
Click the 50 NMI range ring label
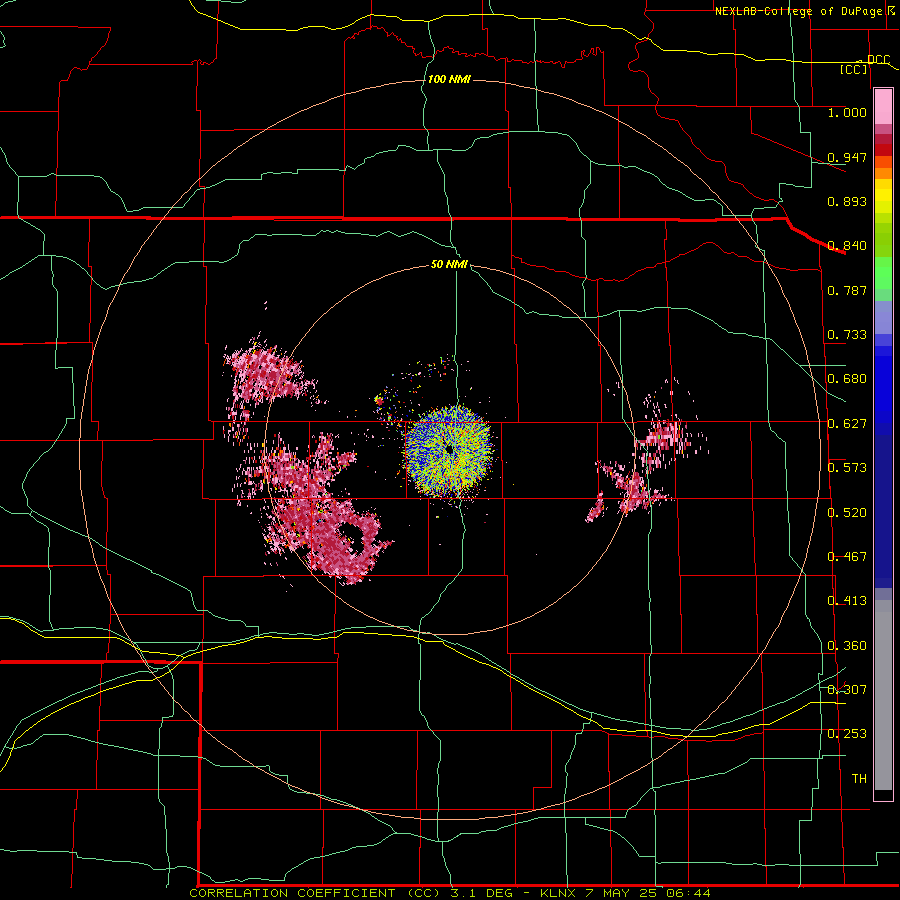tap(449, 265)
